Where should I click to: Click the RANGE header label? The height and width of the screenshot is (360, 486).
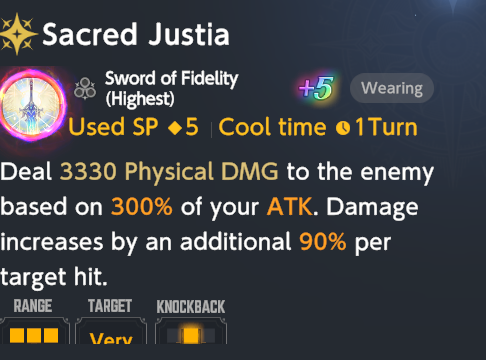[x=33, y=306]
